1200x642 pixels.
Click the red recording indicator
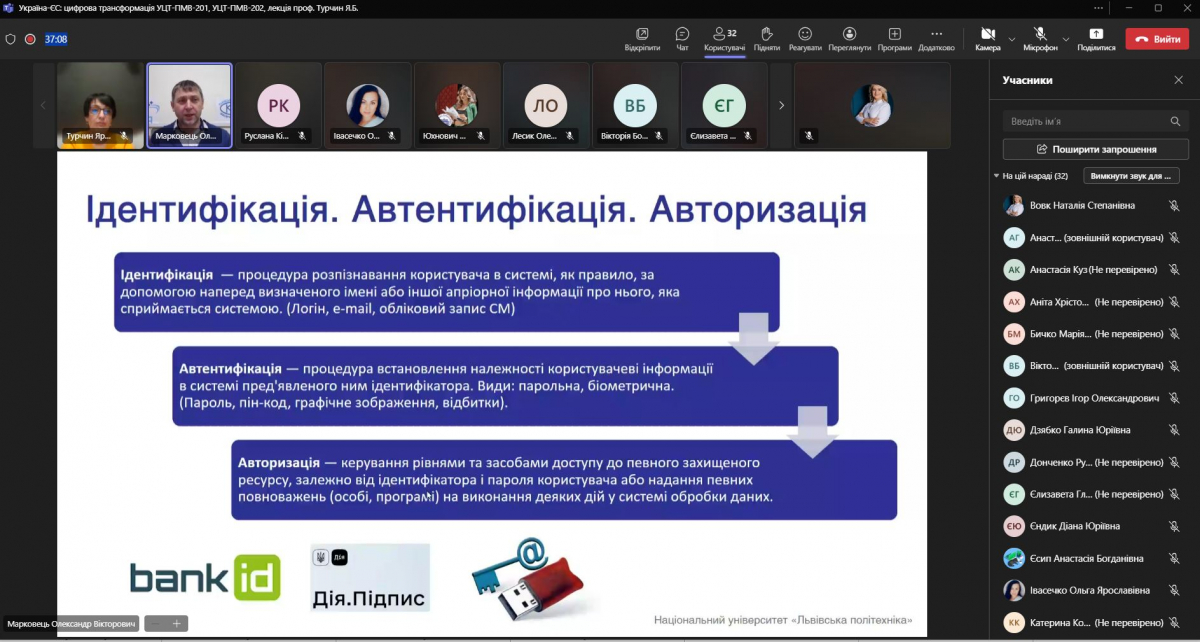coord(30,39)
